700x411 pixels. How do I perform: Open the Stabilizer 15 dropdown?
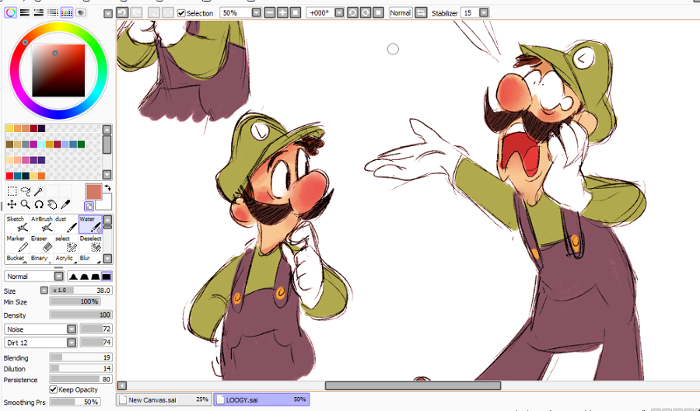click(x=483, y=13)
